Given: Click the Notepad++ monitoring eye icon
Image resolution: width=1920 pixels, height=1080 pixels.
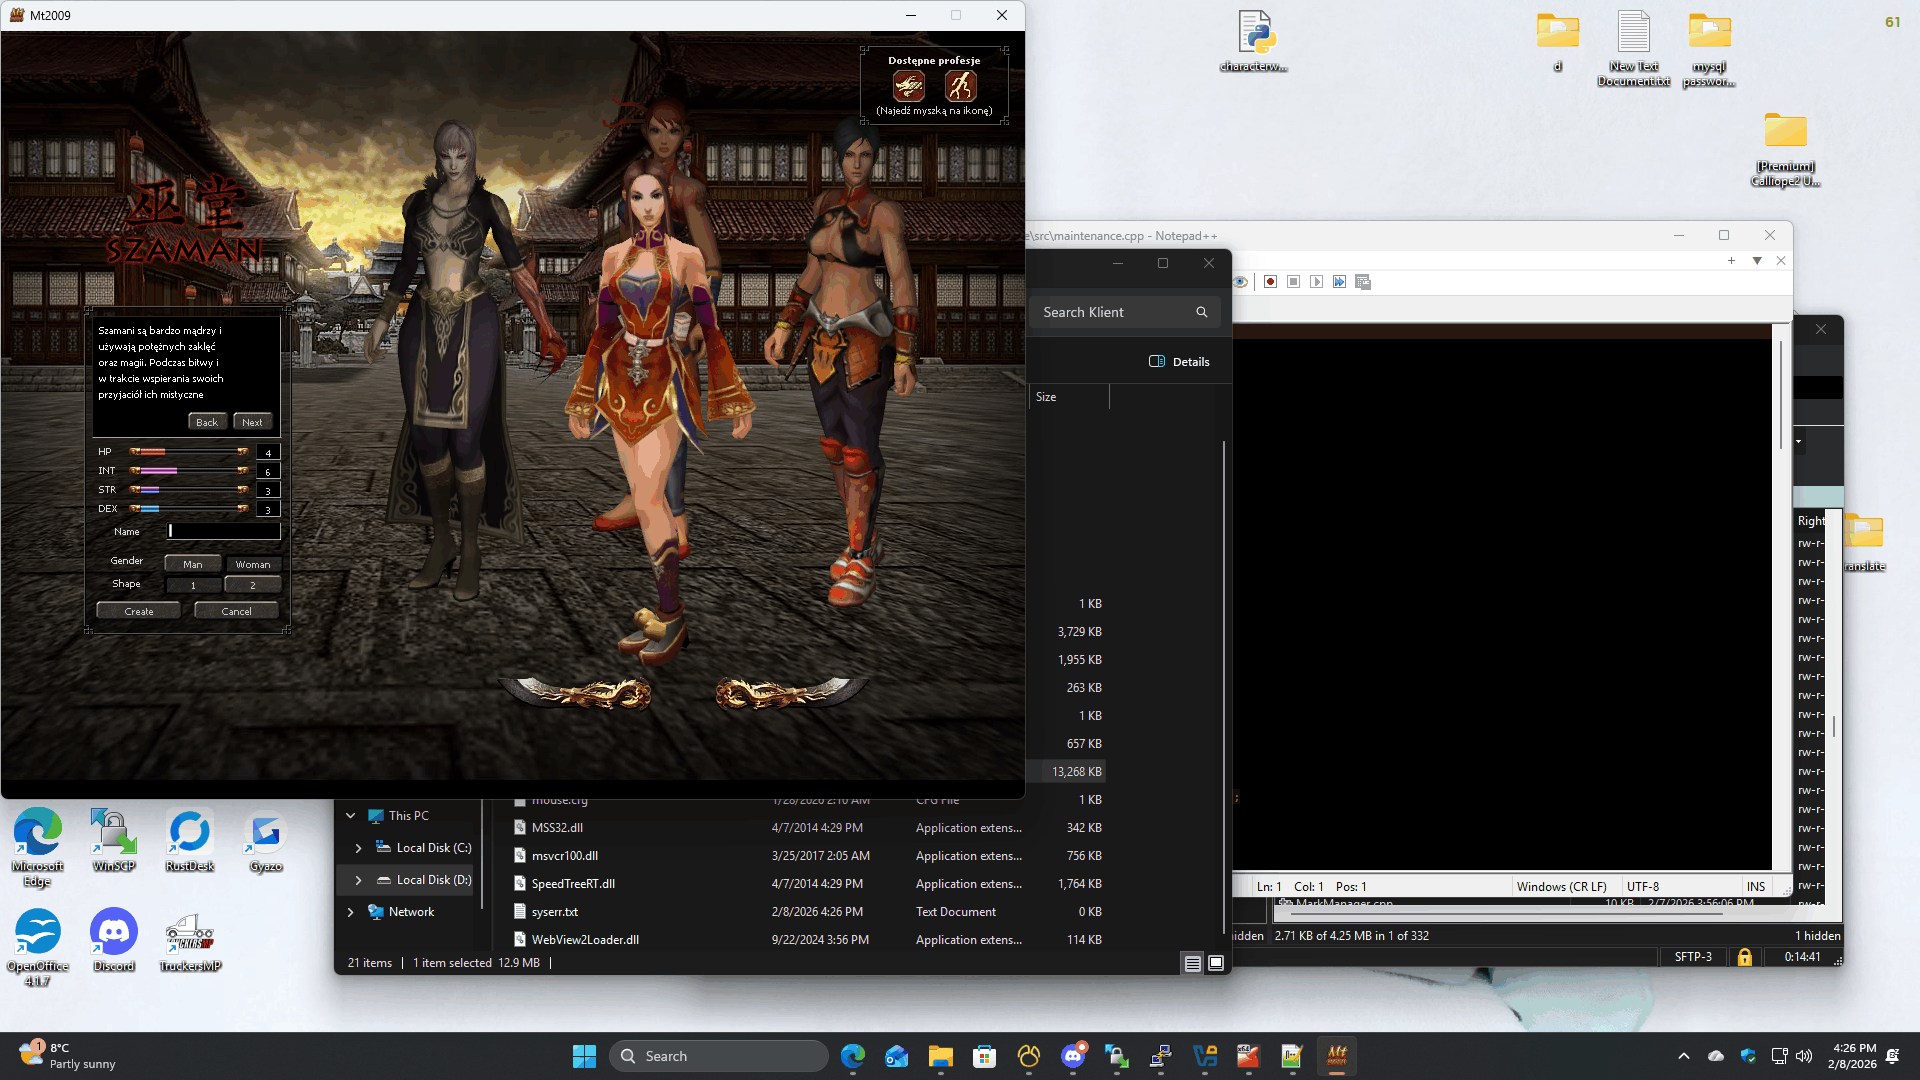Looking at the screenshot, I should point(1240,282).
